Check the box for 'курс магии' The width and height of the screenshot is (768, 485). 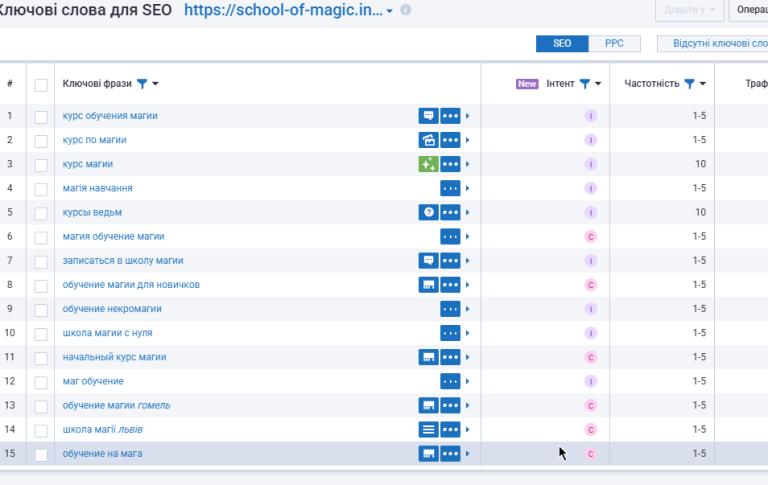41,165
